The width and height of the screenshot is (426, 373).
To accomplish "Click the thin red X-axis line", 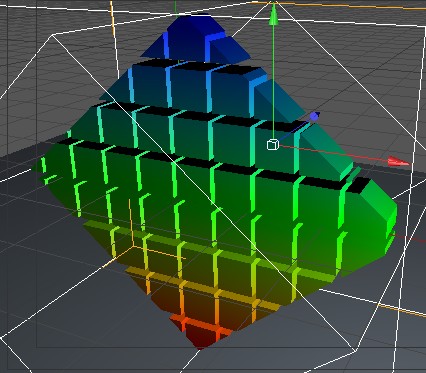I will pyautogui.click(x=333, y=153).
